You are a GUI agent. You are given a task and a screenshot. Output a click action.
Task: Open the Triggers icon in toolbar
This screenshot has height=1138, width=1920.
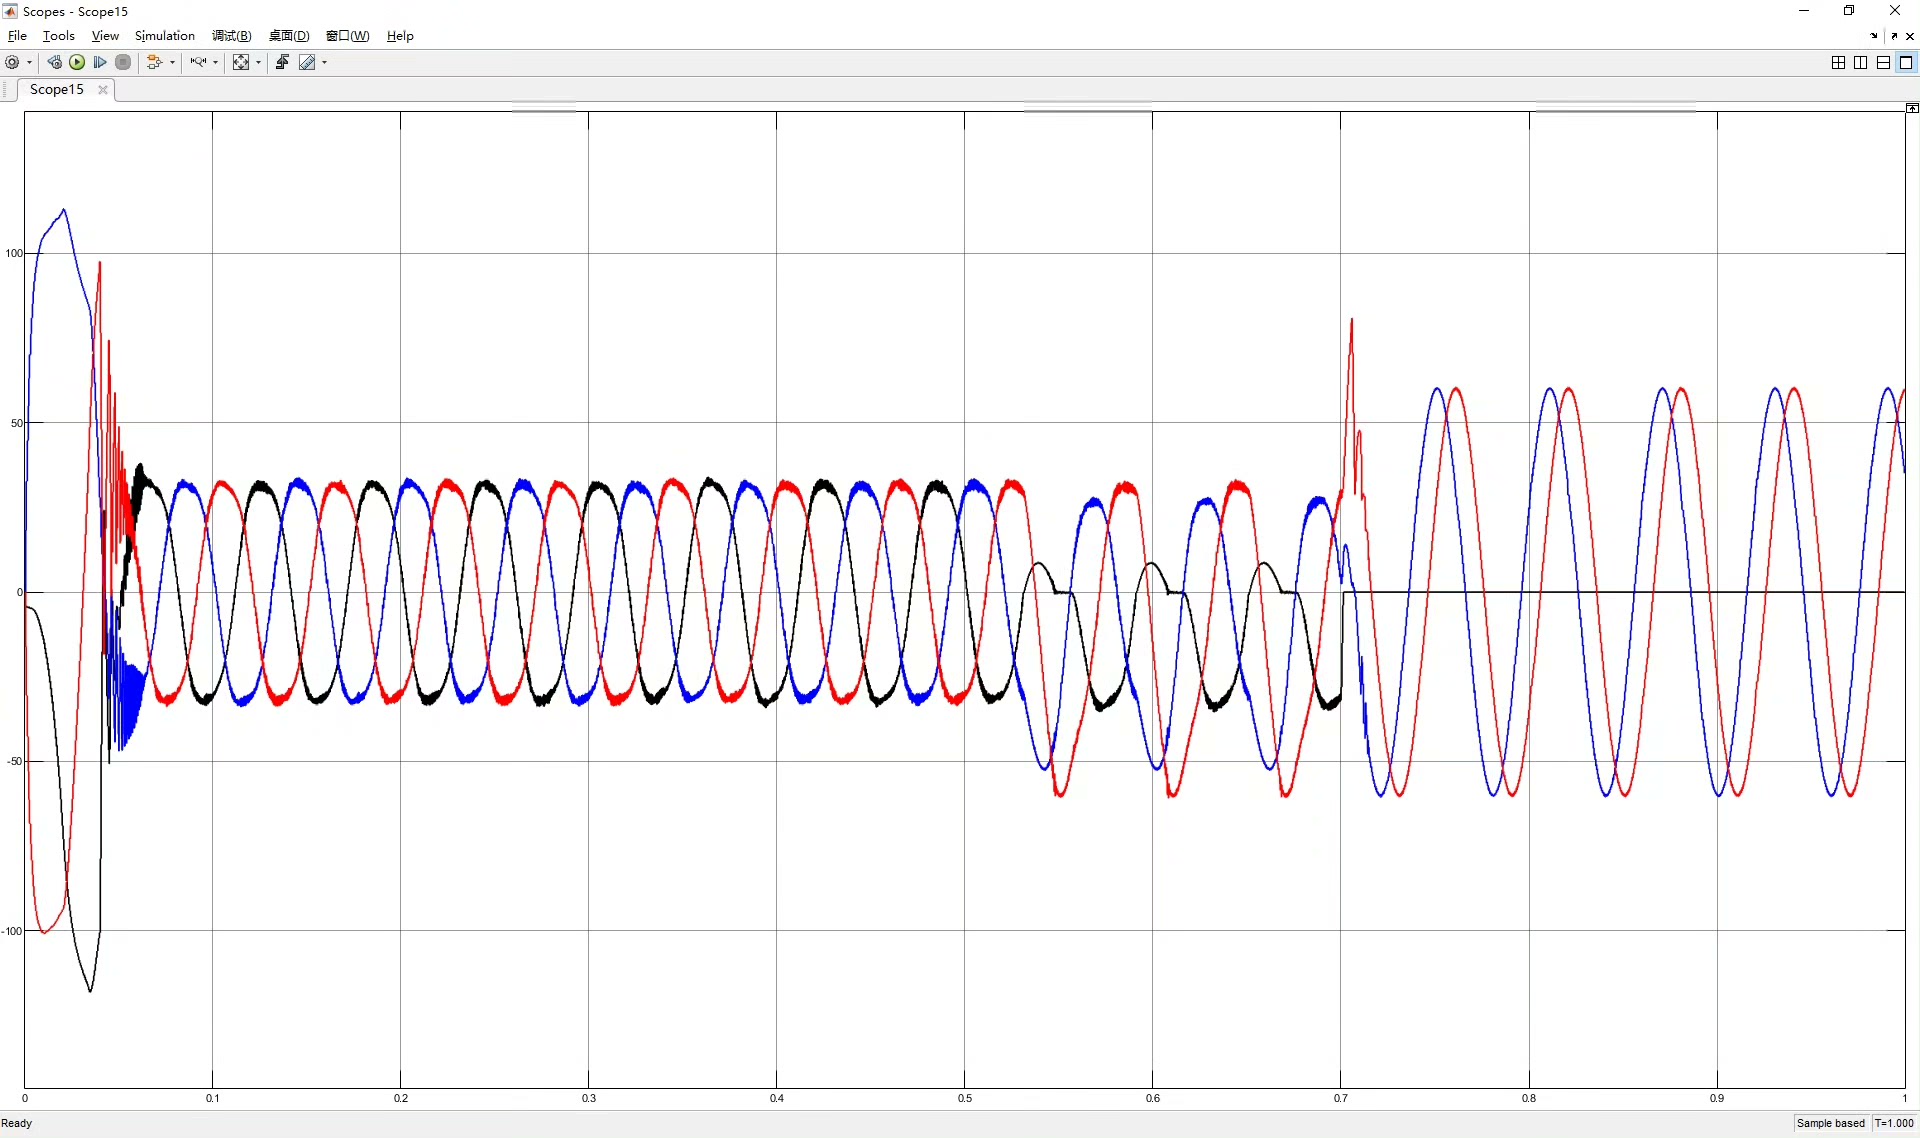point(282,62)
